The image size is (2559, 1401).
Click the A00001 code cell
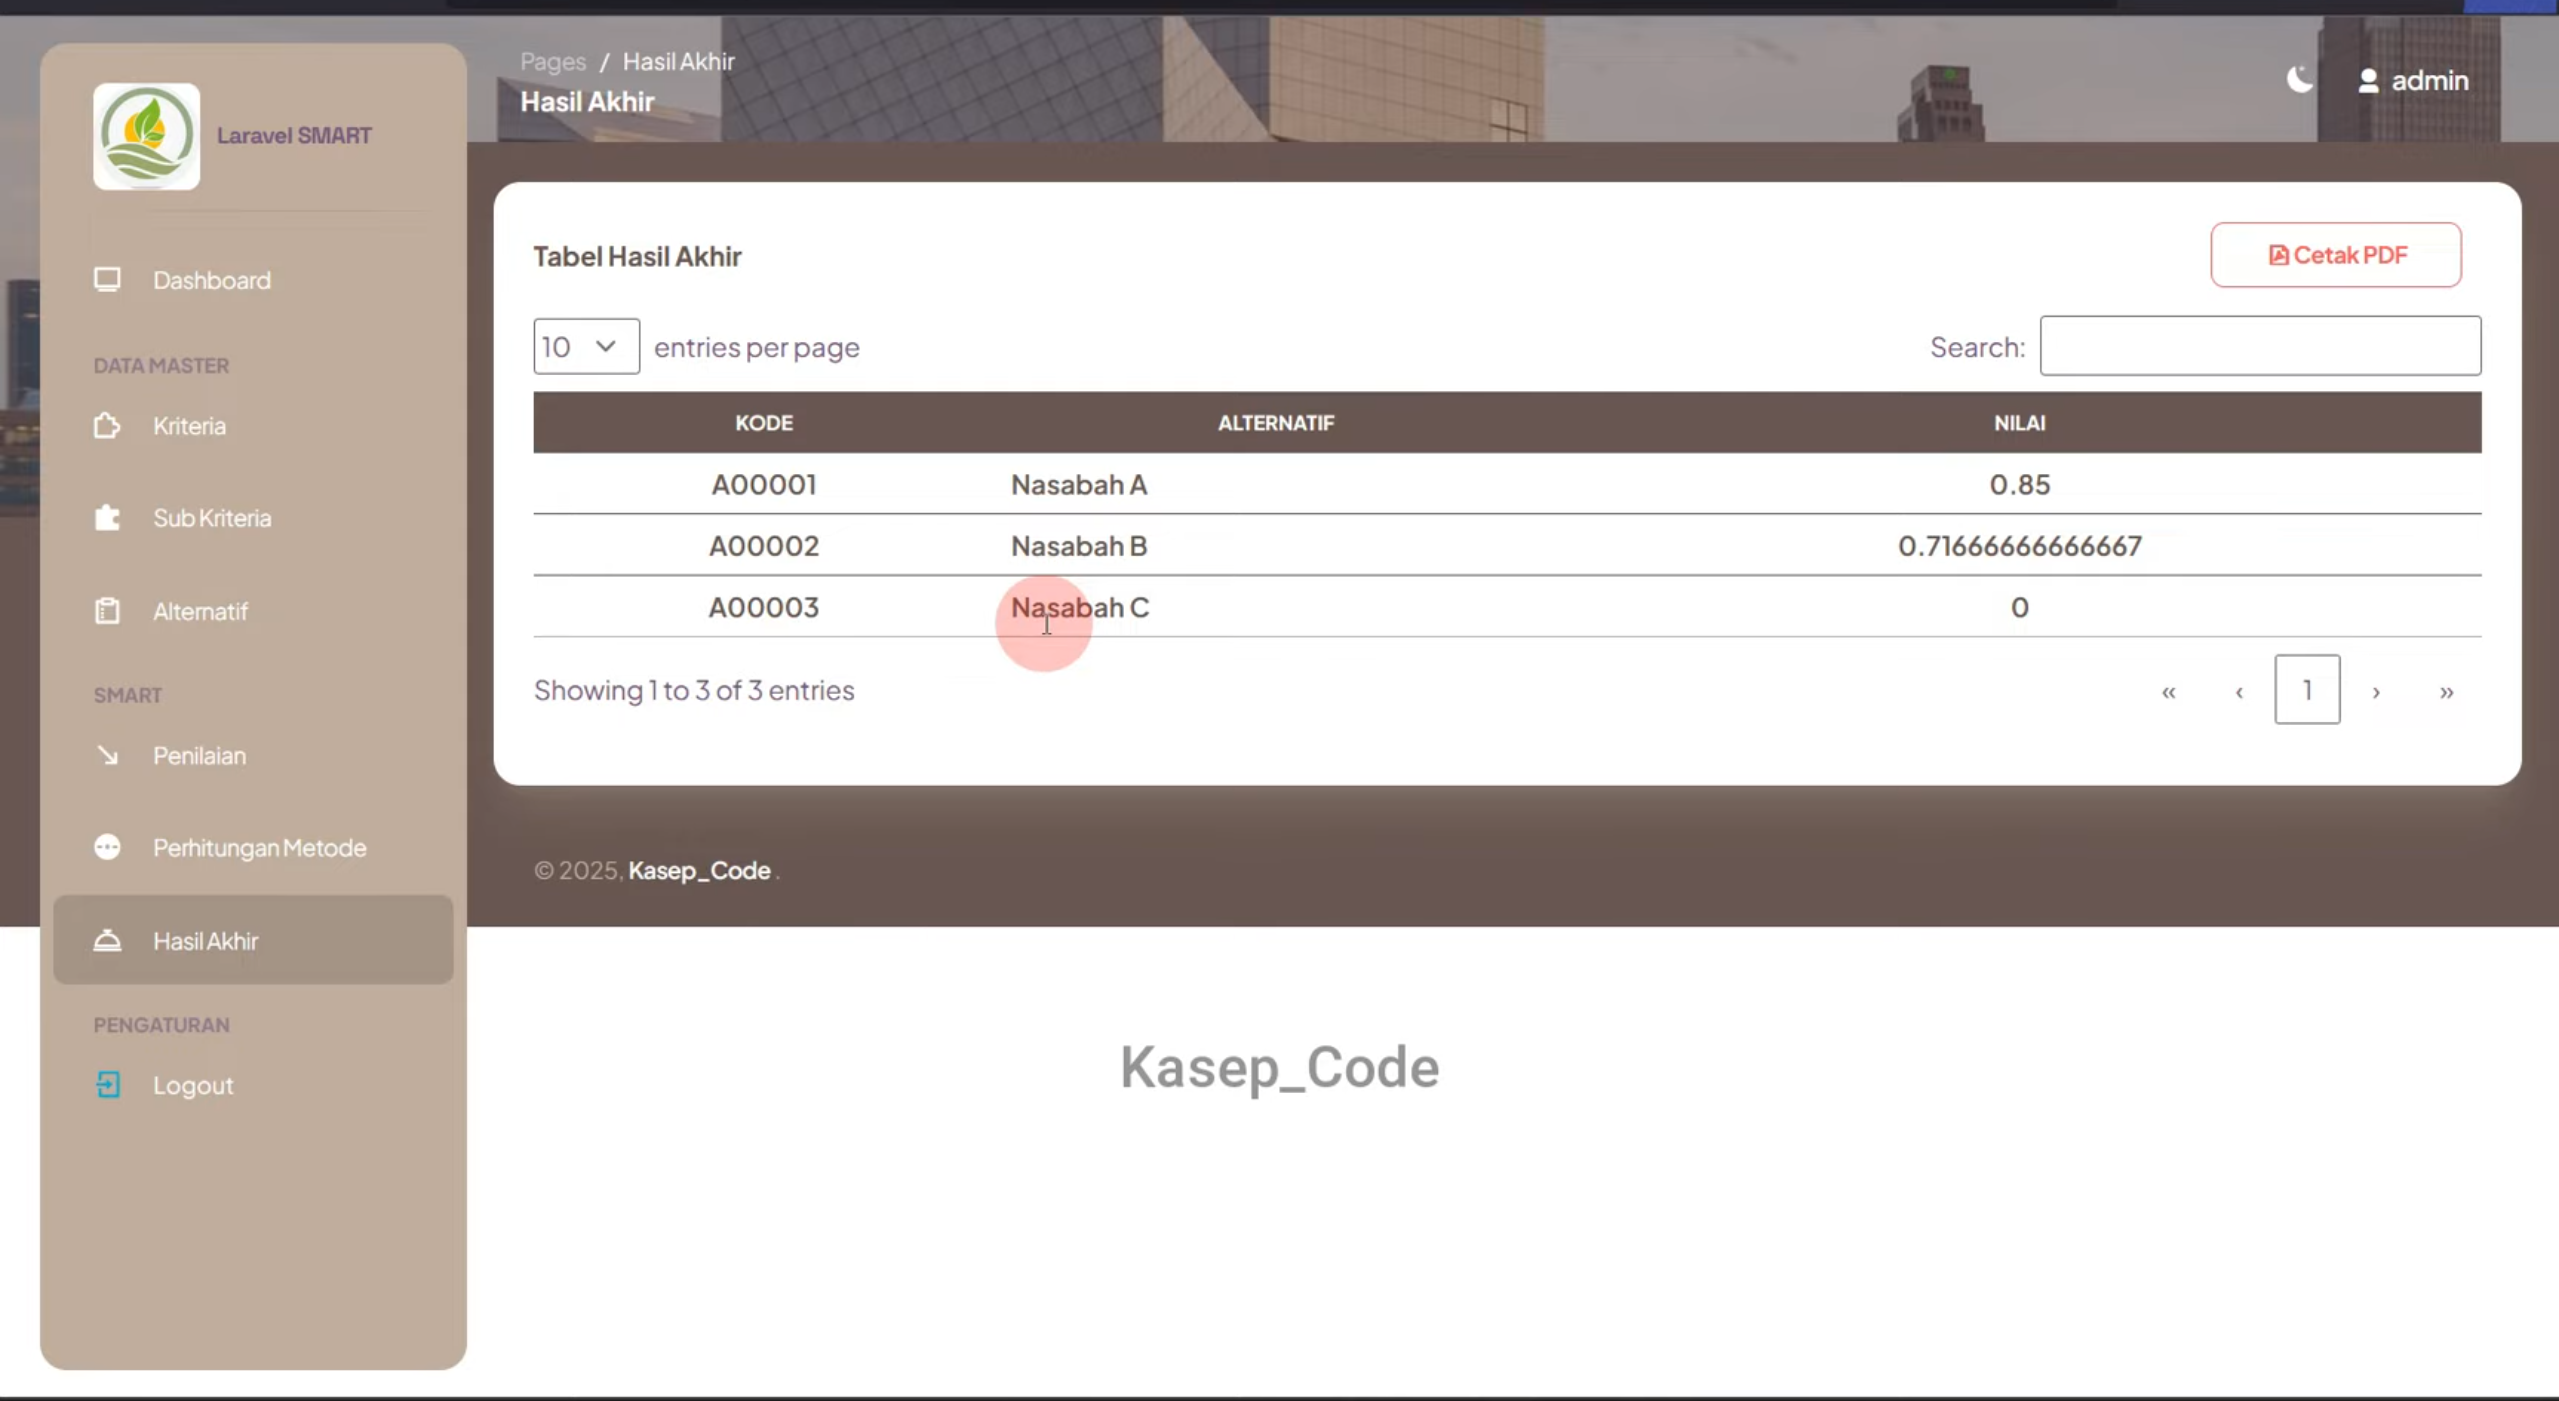(764, 484)
